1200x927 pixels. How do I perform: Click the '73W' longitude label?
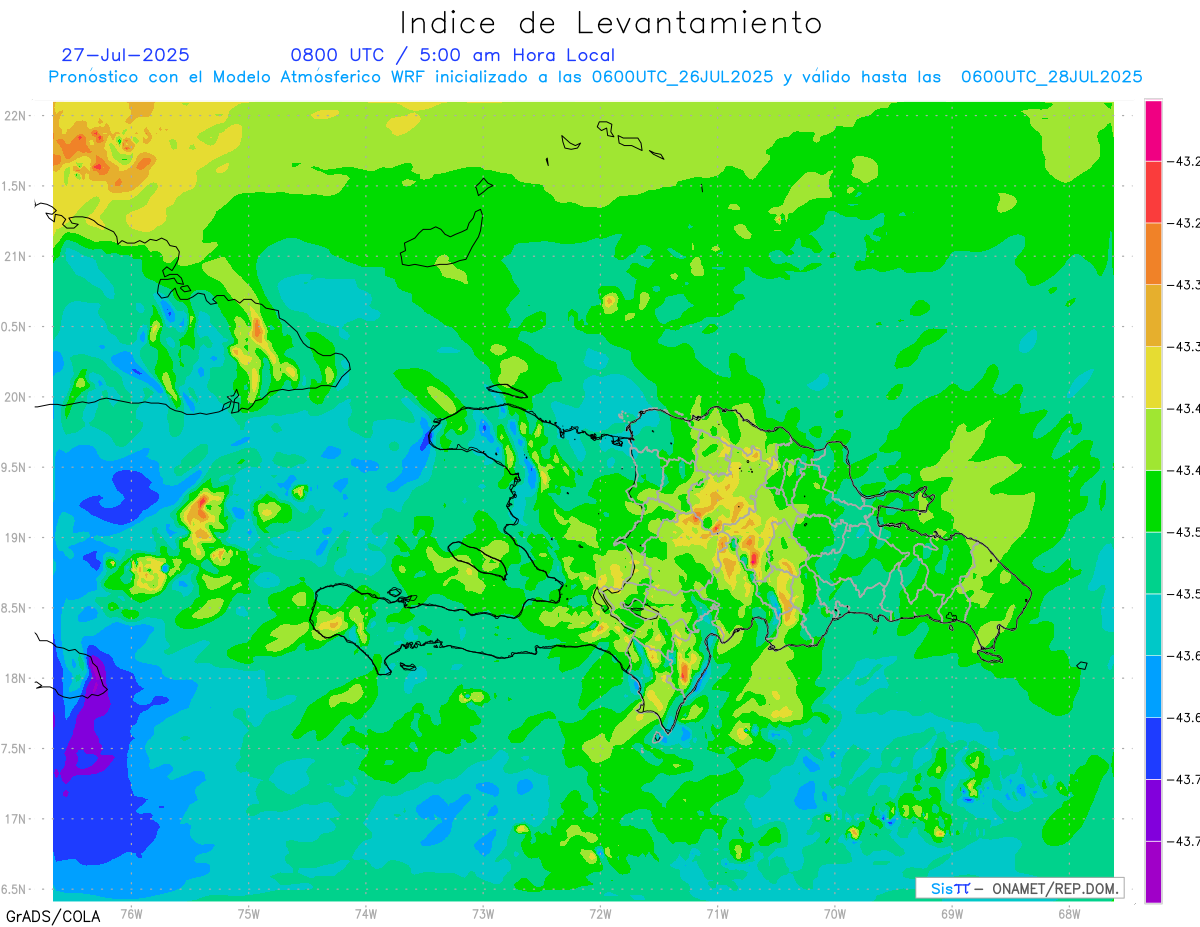pyautogui.click(x=483, y=913)
